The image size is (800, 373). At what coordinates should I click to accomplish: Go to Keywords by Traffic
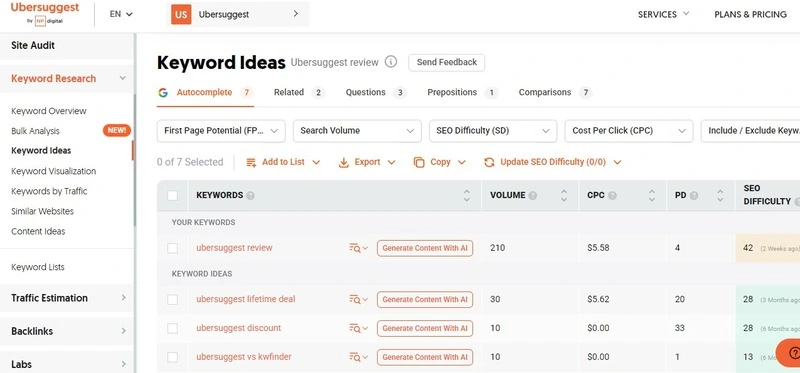pos(49,191)
